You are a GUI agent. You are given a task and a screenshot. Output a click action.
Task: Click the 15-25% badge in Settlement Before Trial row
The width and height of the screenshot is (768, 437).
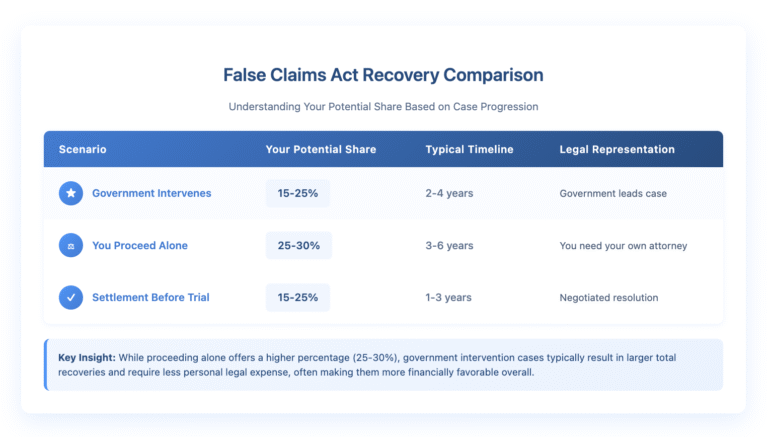click(x=298, y=297)
